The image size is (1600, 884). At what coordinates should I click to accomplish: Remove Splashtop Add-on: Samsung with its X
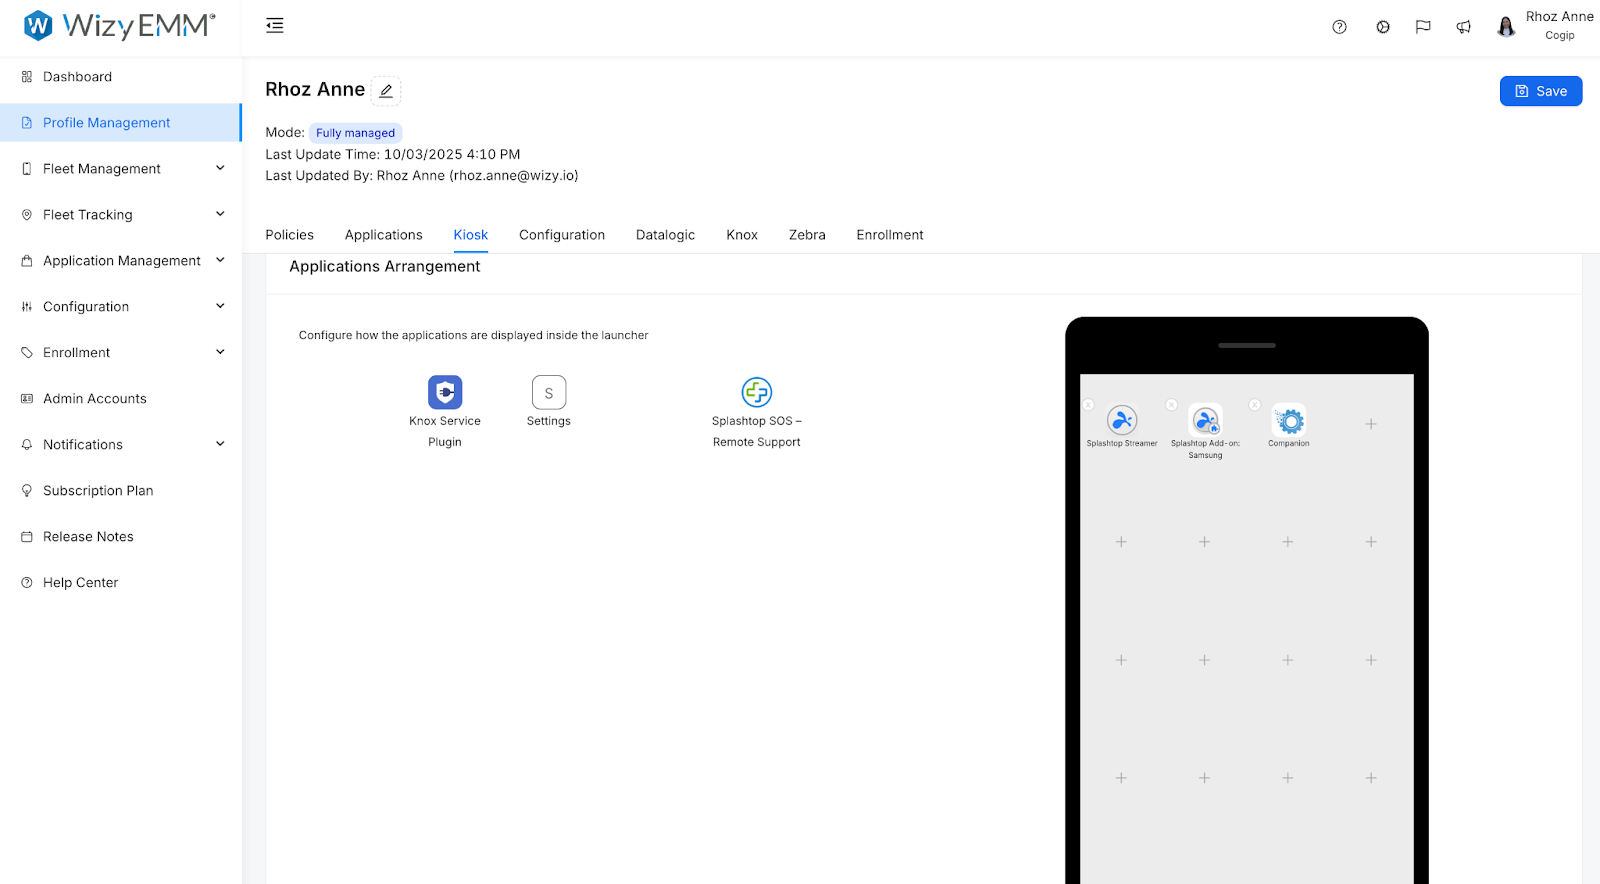[1171, 405]
